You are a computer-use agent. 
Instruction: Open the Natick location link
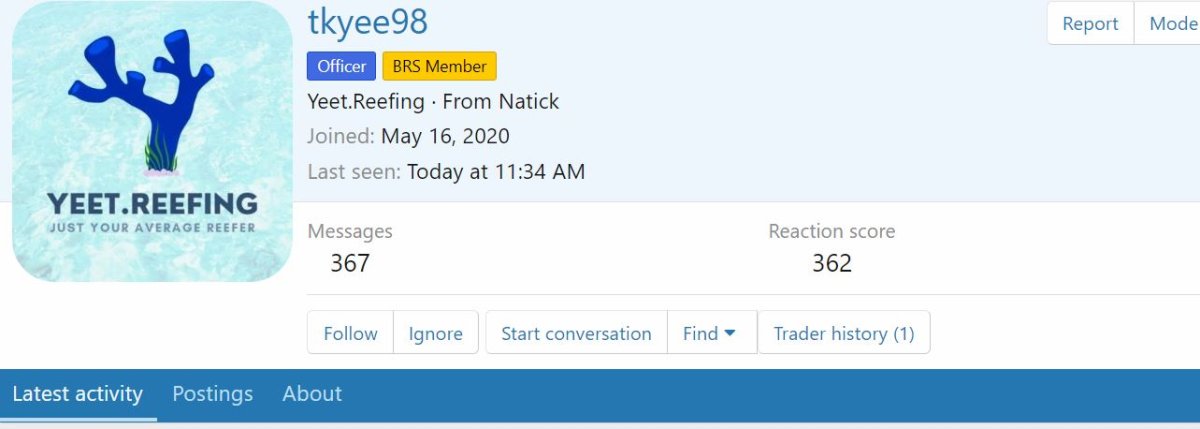pos(525,101)
